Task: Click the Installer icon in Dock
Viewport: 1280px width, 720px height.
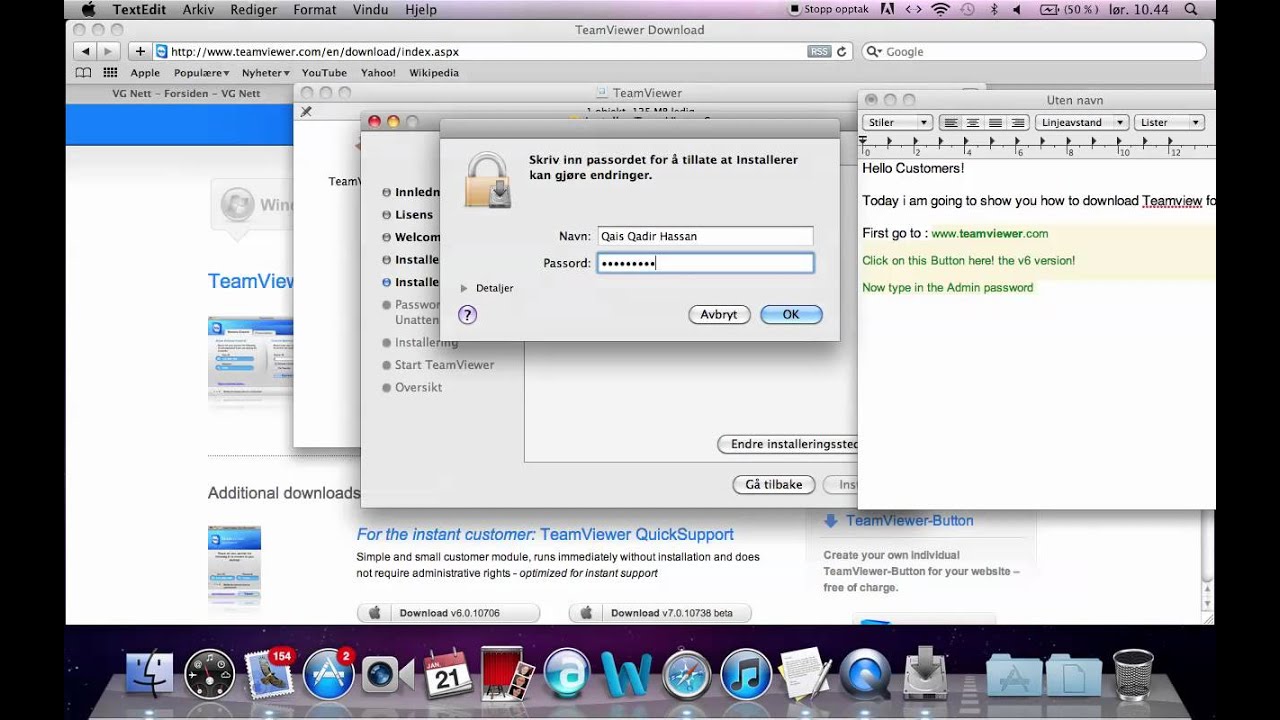Action: [x=924, y=674]
